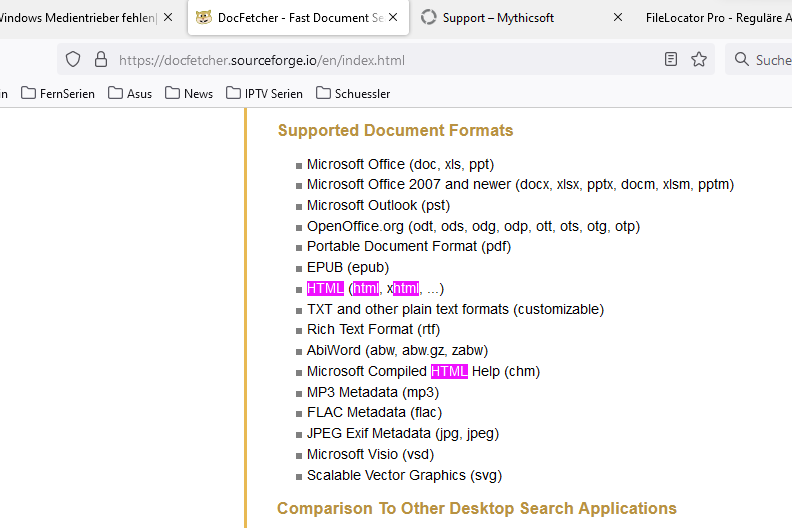Click the 'Microsoft Office 2007 and newer' item
Image resolution: width=792 pixels, height=528 pixels.
tap(521, 184)
